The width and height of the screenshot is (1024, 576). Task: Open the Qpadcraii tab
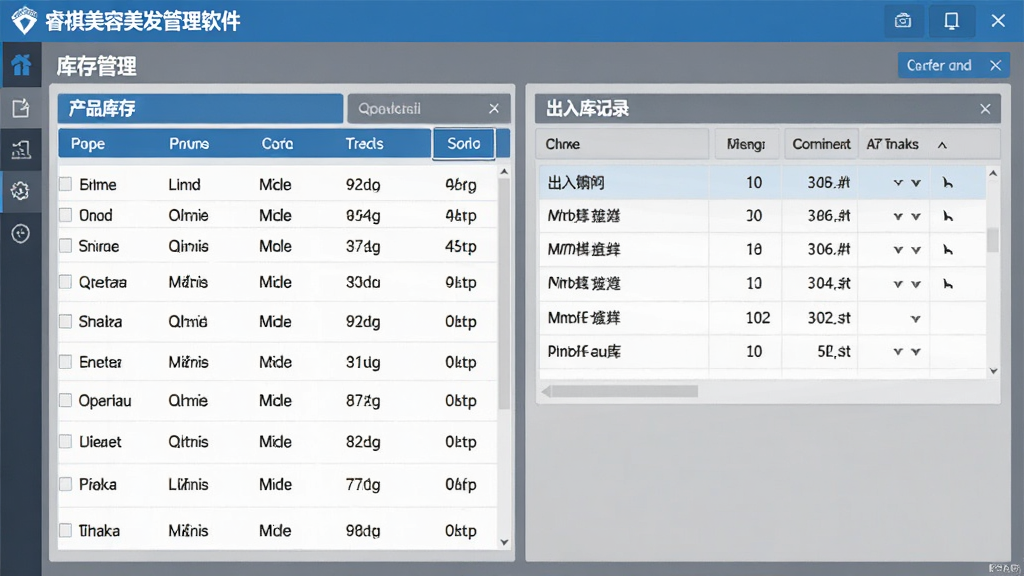[x=429, y=108]
